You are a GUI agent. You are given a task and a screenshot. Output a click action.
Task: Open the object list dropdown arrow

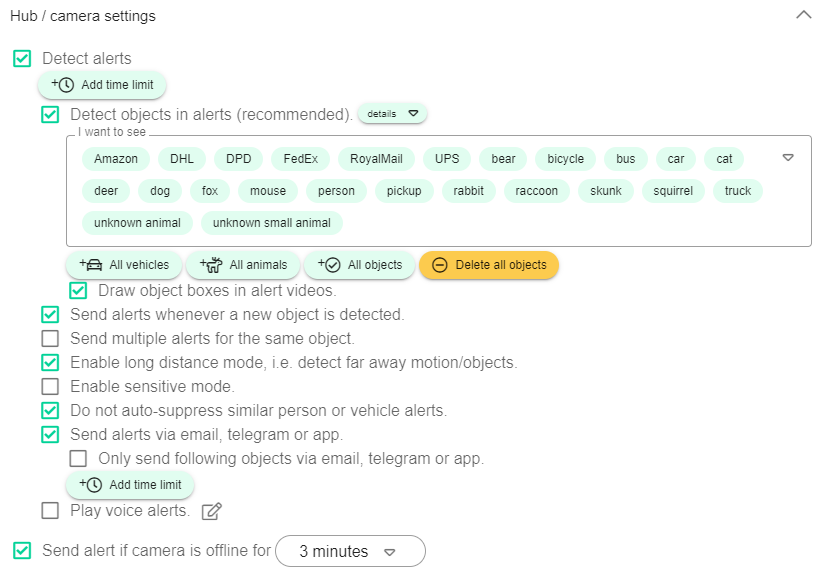coord(788,157)
